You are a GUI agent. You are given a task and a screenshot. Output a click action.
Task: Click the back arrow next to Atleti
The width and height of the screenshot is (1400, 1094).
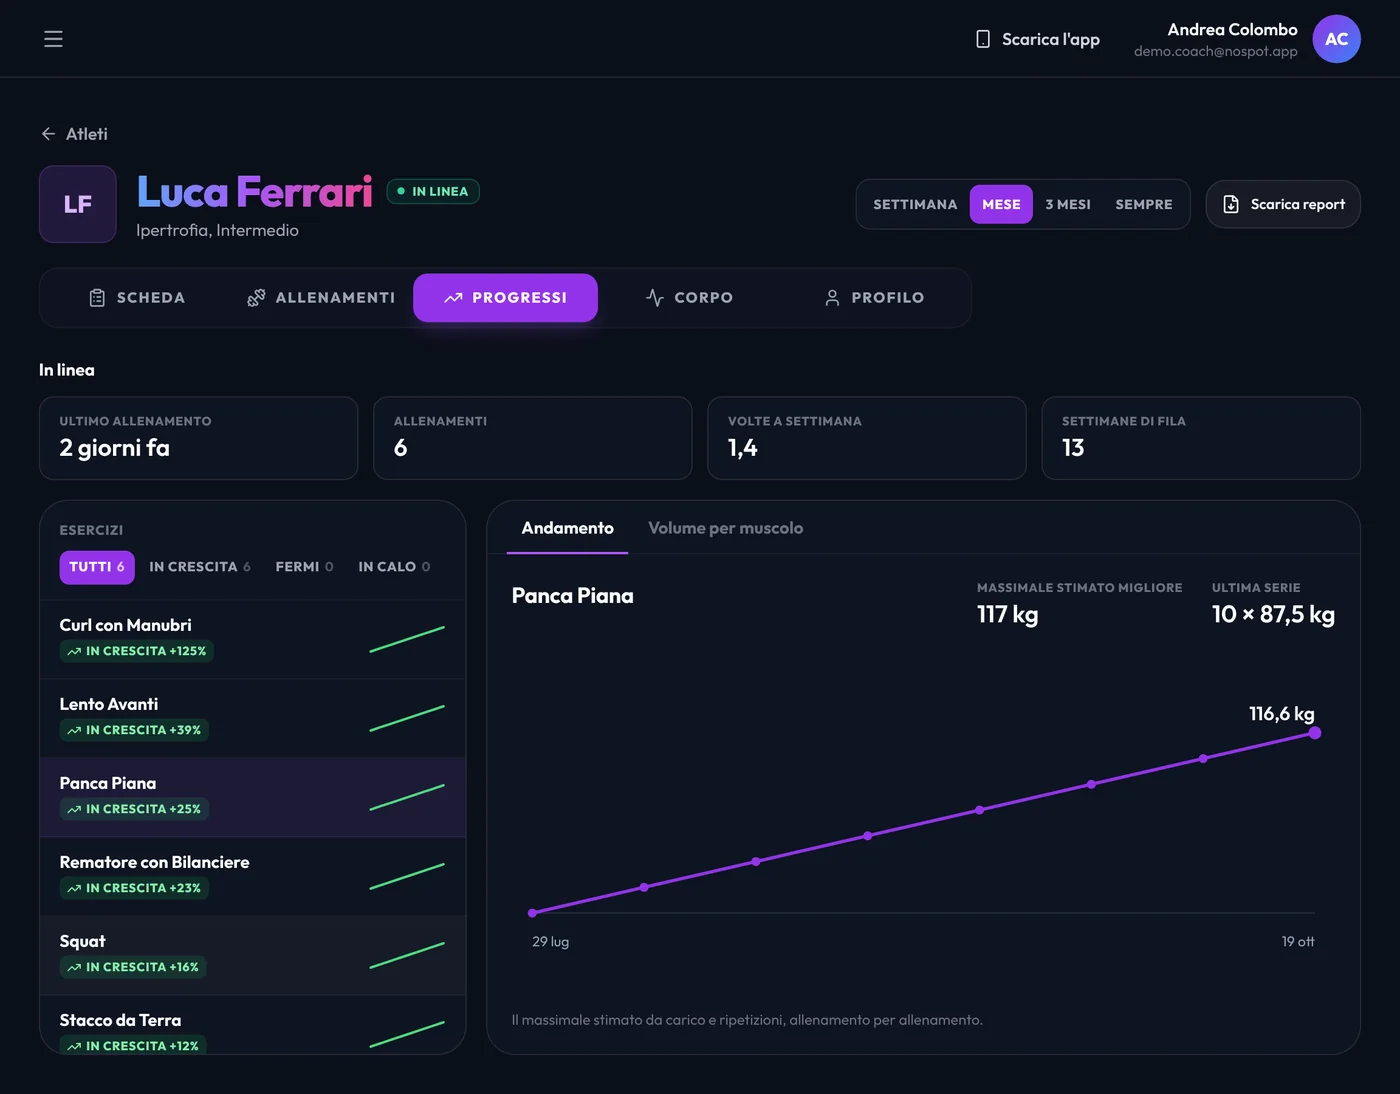coord(48,134)
